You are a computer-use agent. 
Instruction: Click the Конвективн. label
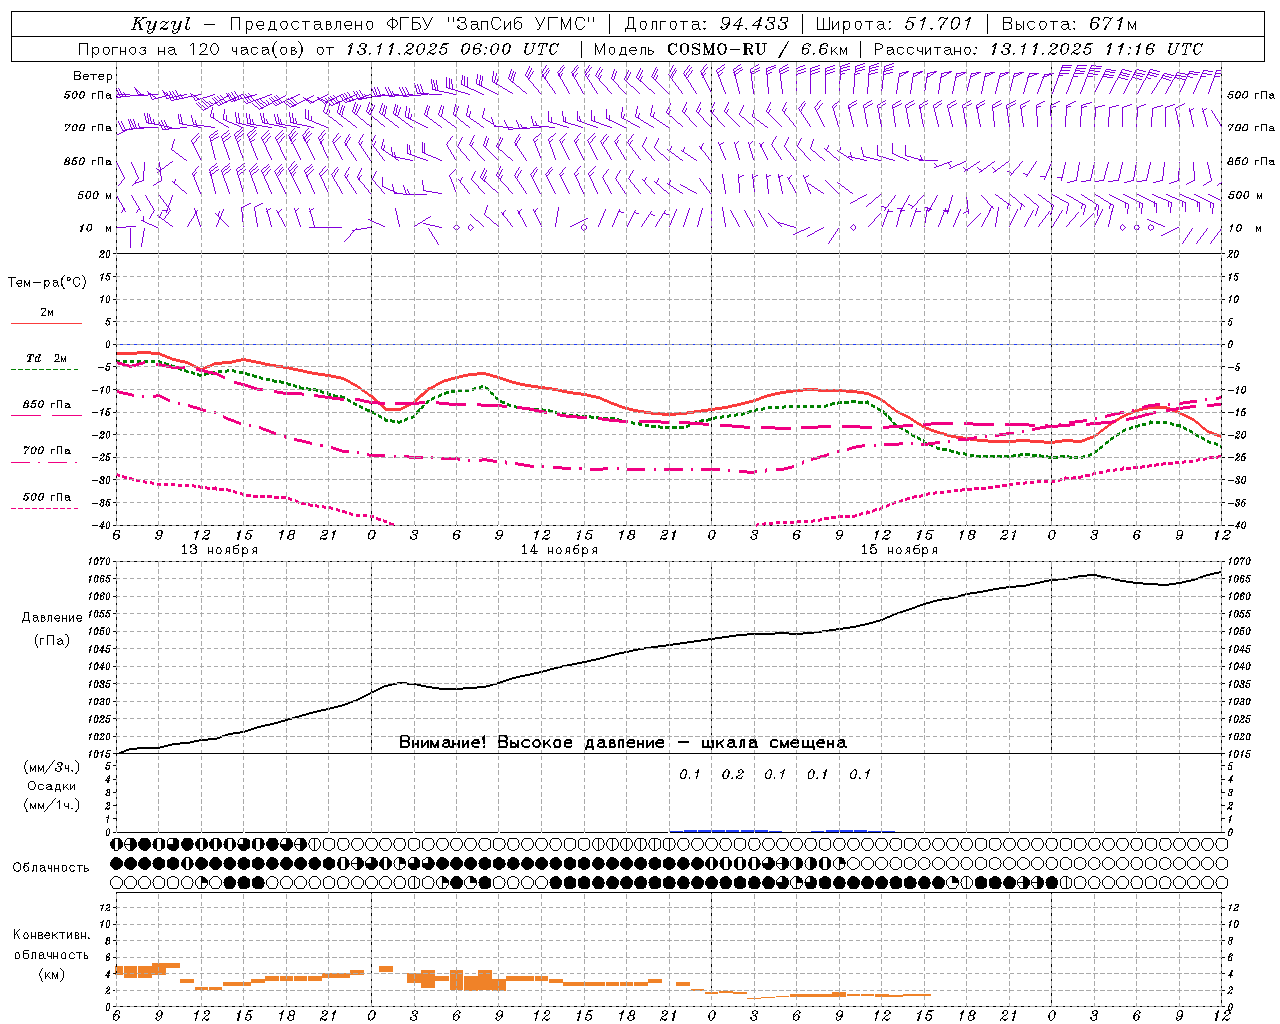coord(51,935)
